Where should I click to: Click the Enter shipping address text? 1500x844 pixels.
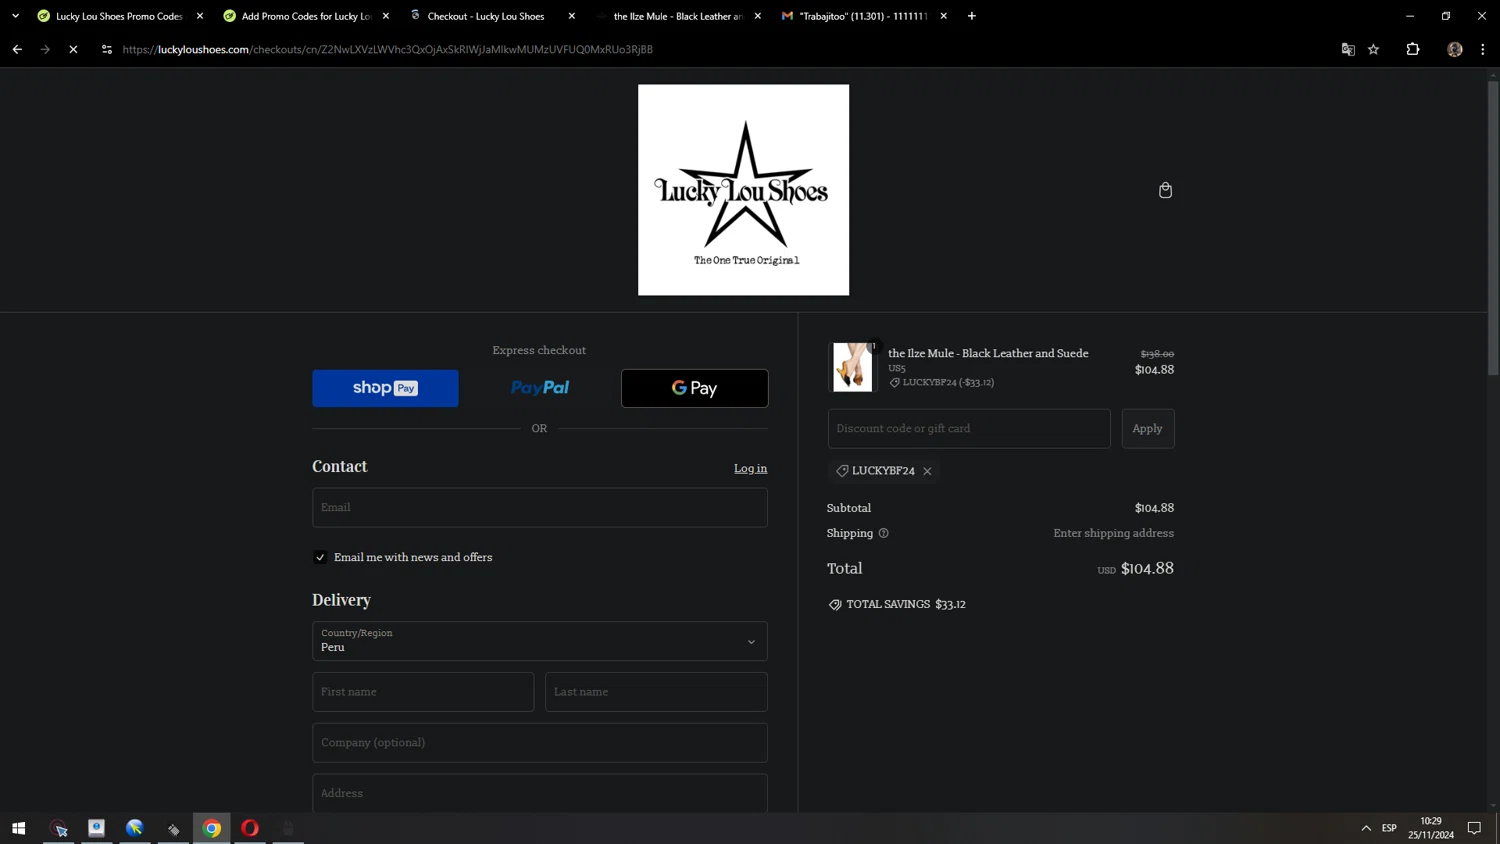tap(1113, 533)
